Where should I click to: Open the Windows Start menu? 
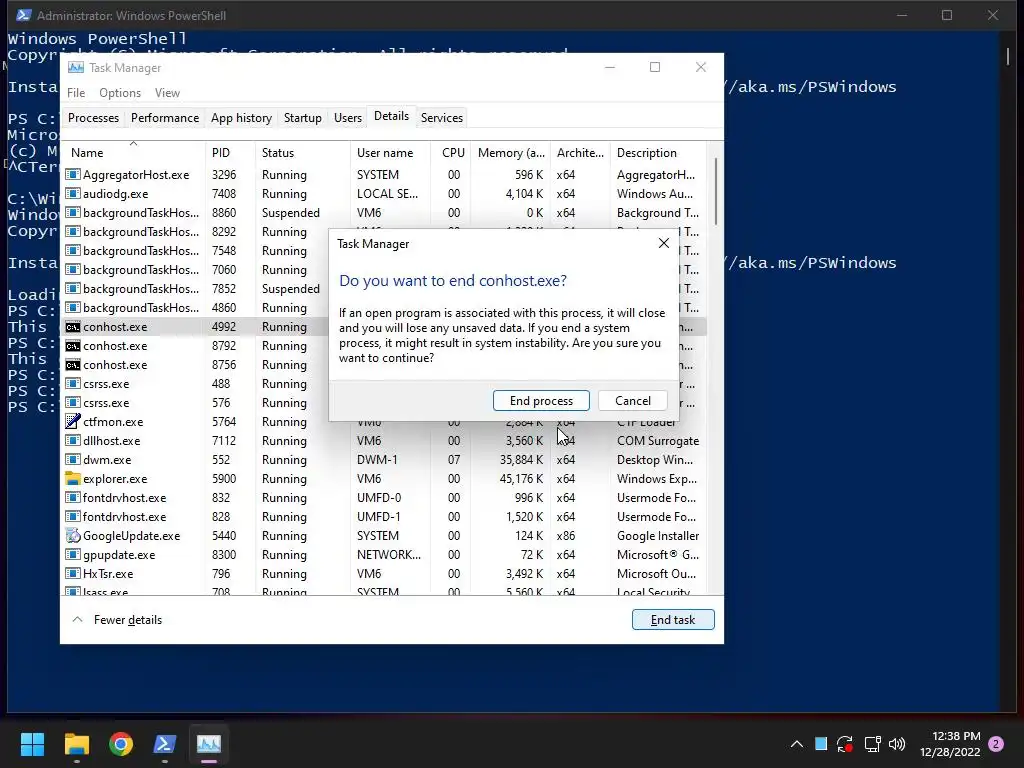[32, 744]
